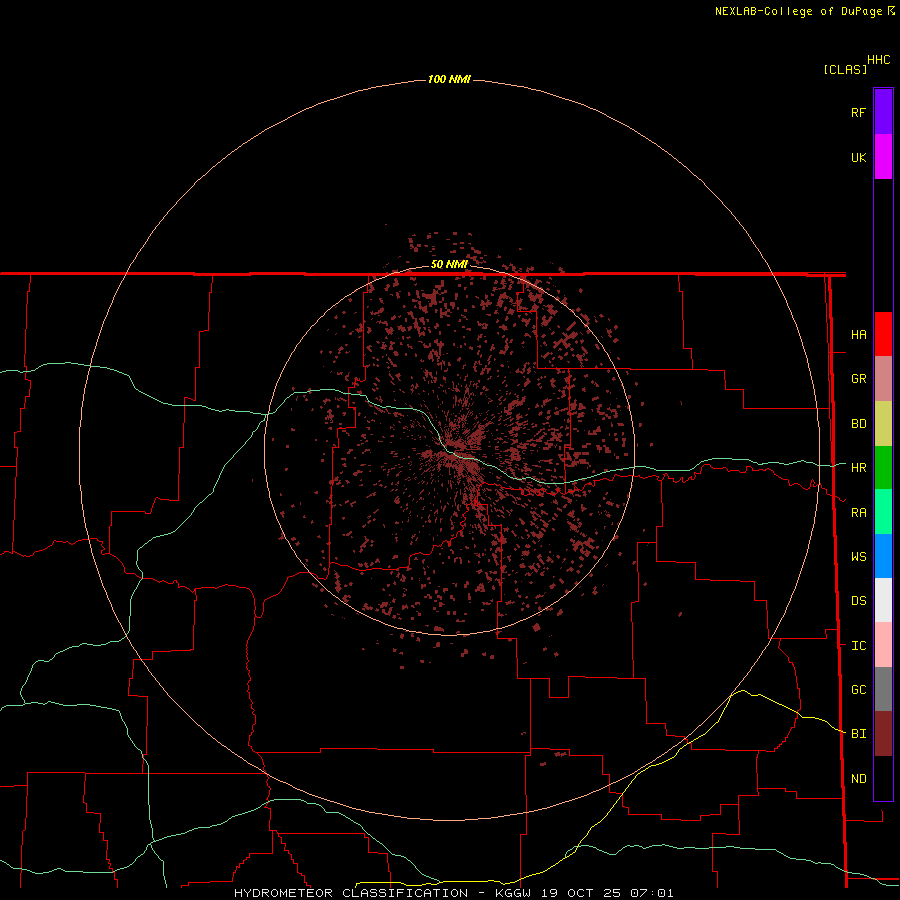
Task: Click the NEXLAB-College of DuPage credit text
Action: coord(800,11)
